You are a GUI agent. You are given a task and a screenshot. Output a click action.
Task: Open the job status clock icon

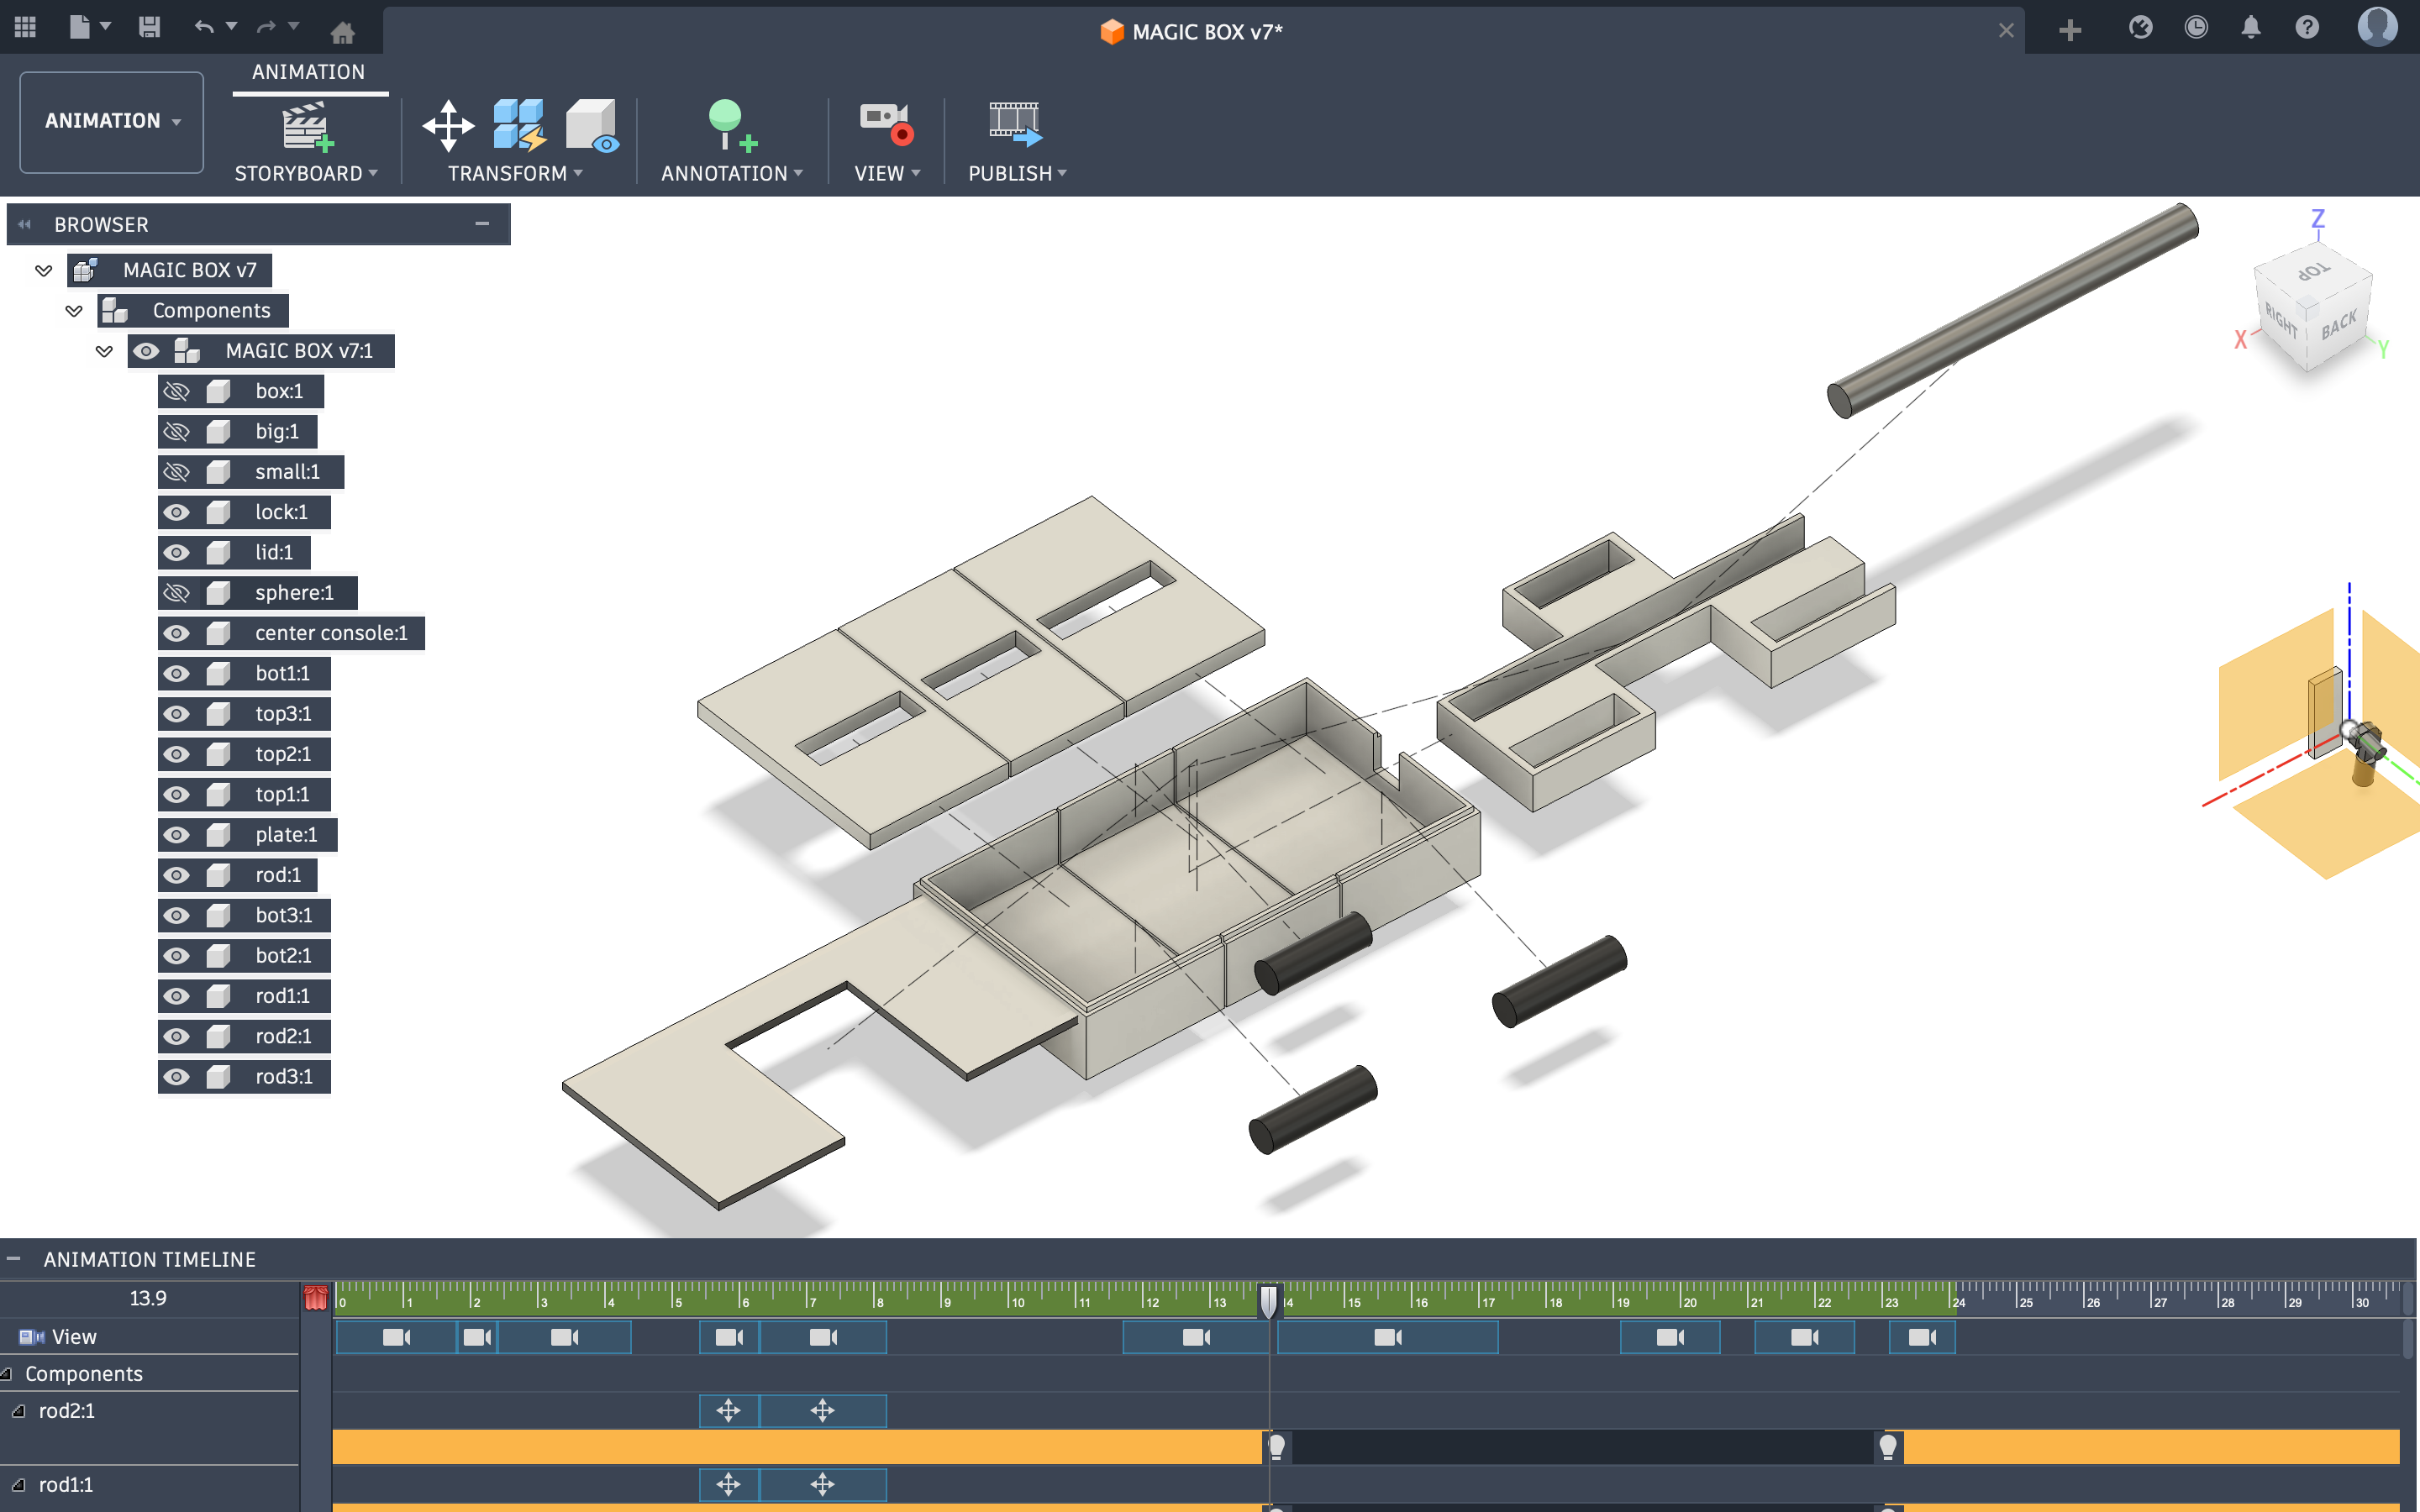click(x=2195, y=27)
